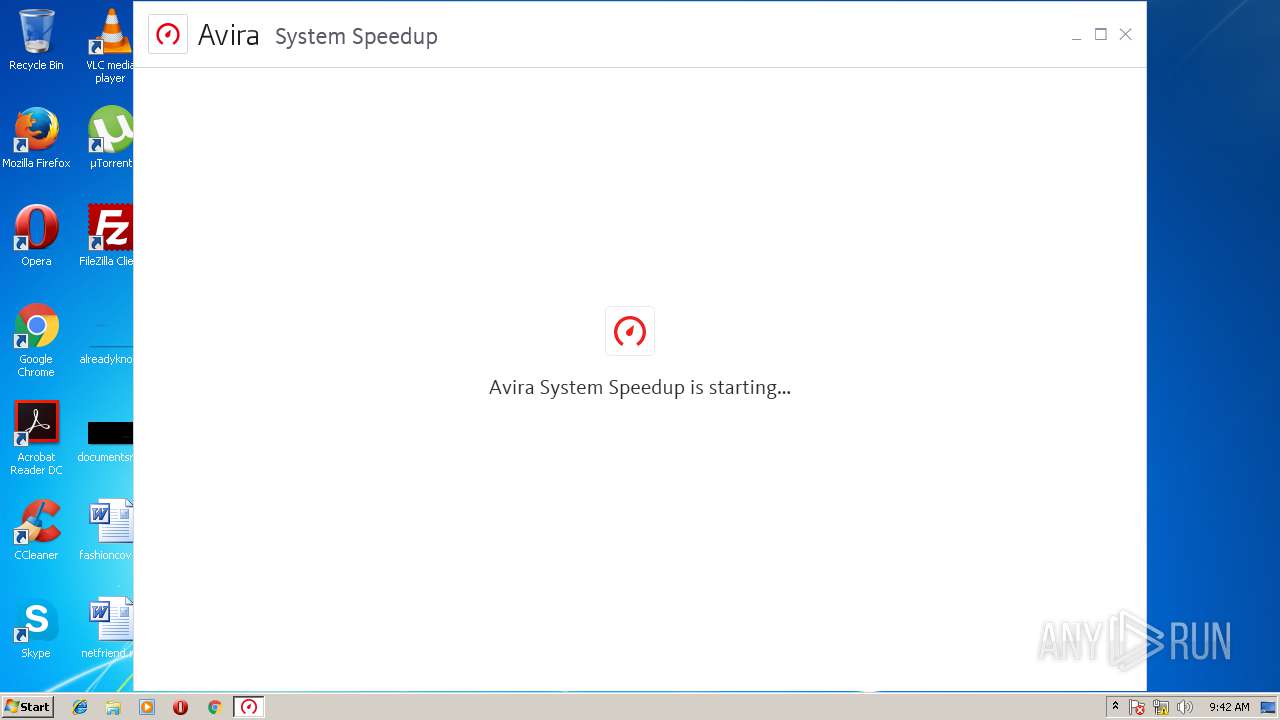1280x720 pixels.
Task: Select the Opera desktop shortcut
Action: tap(36, 236)
